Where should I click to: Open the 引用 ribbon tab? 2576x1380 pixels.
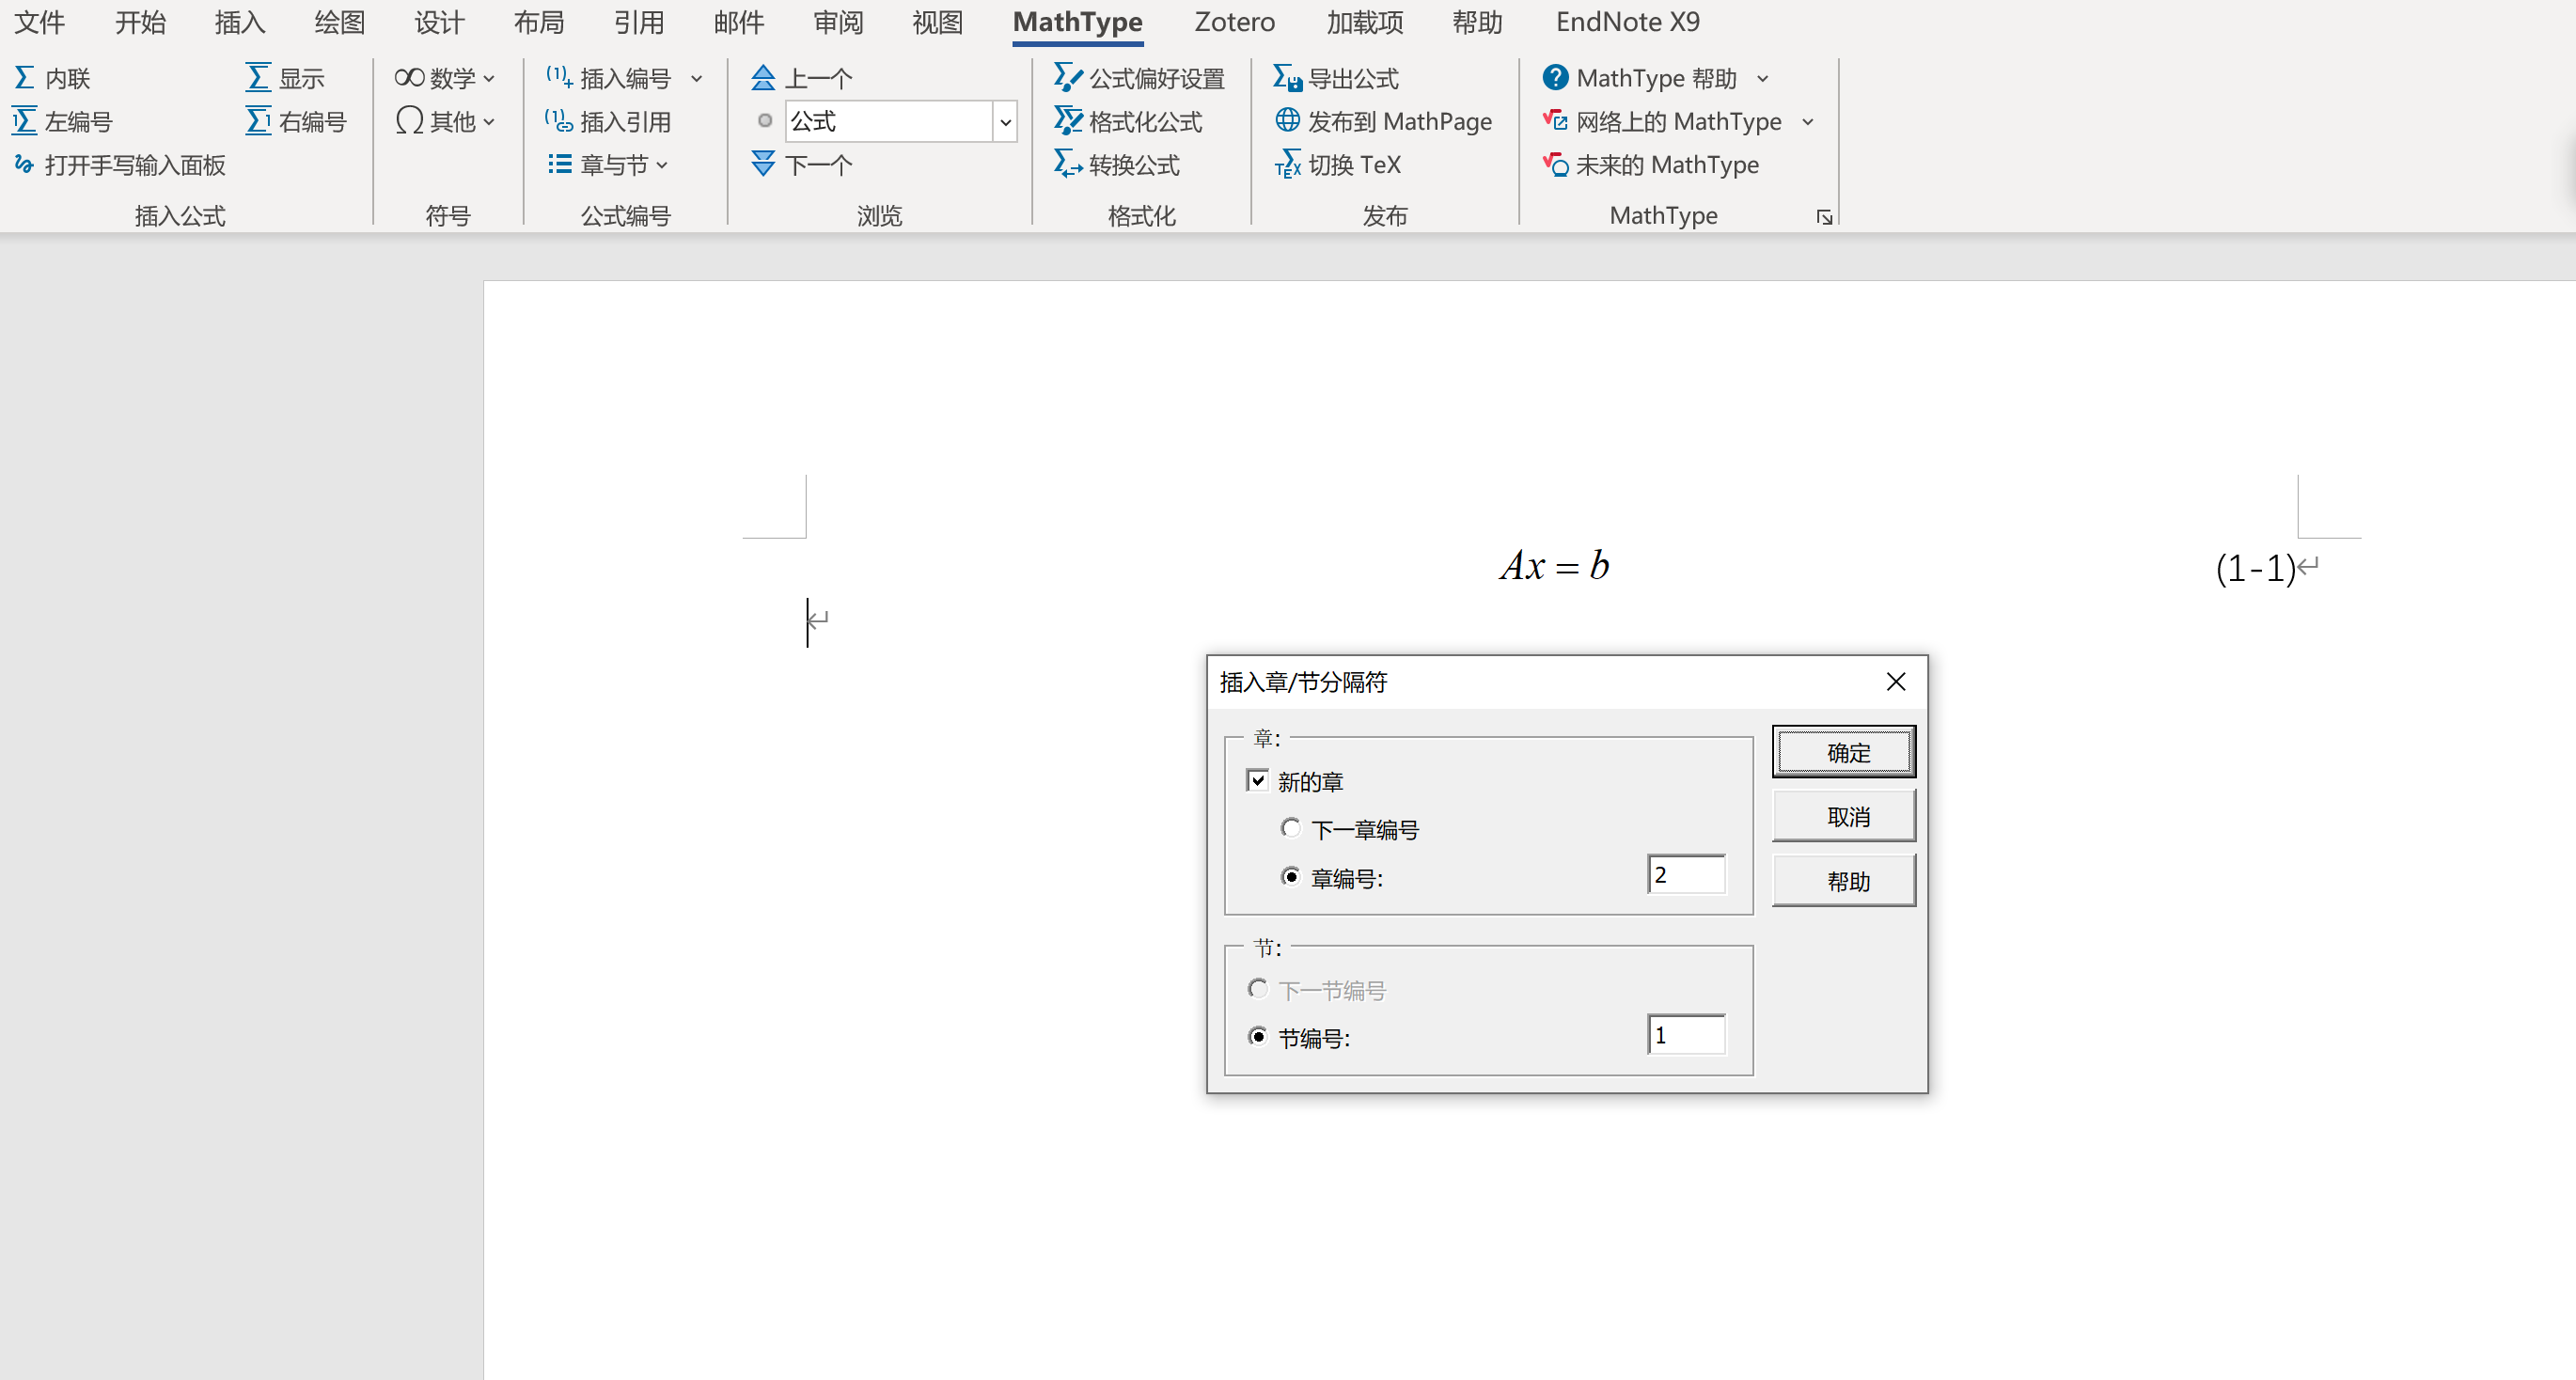pyautogui.click(x=638, y=22)
